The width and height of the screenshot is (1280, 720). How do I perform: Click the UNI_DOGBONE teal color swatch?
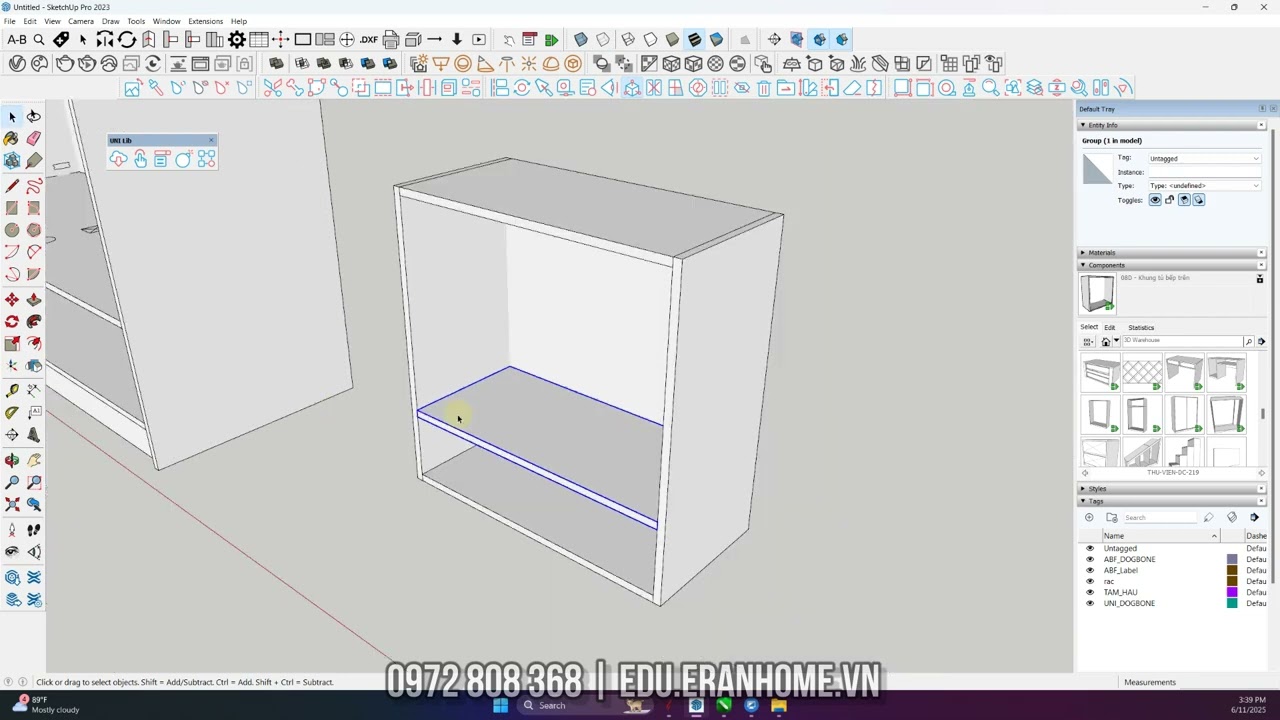point(1232,603)
